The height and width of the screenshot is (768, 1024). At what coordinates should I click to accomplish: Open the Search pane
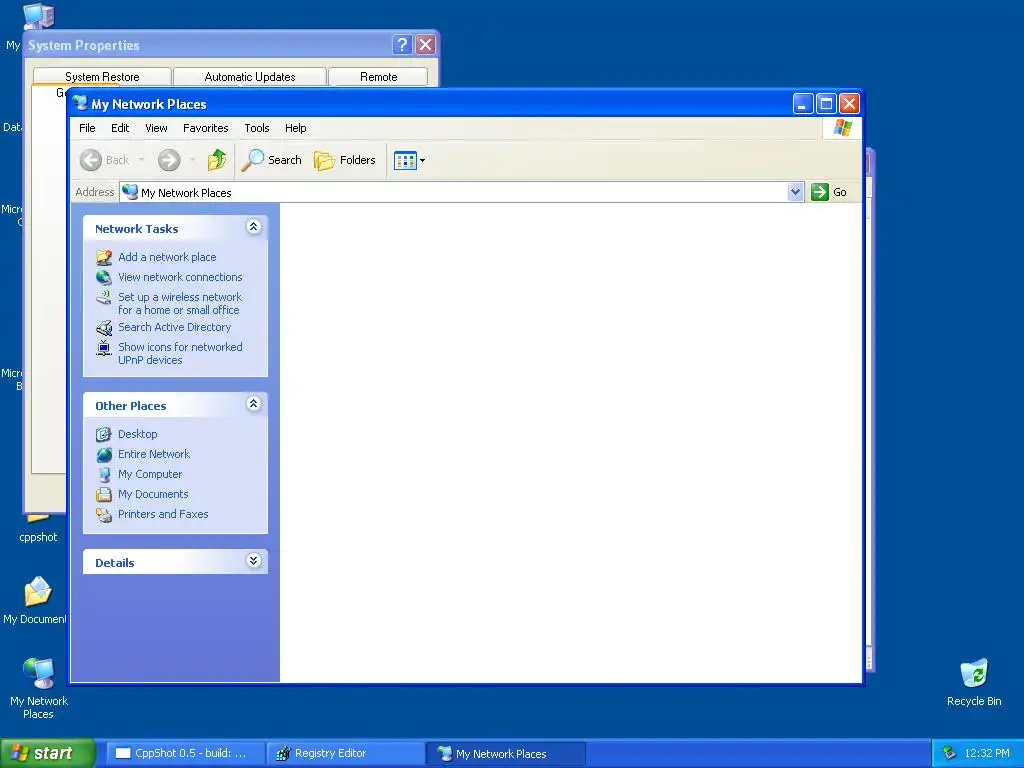pos(272,160)
